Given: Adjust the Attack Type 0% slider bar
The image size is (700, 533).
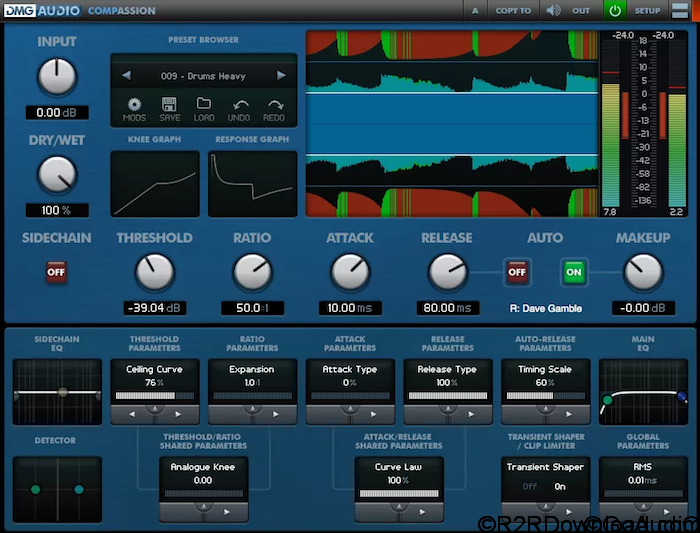Looking at the screenshot, I should tap(350, 396).
